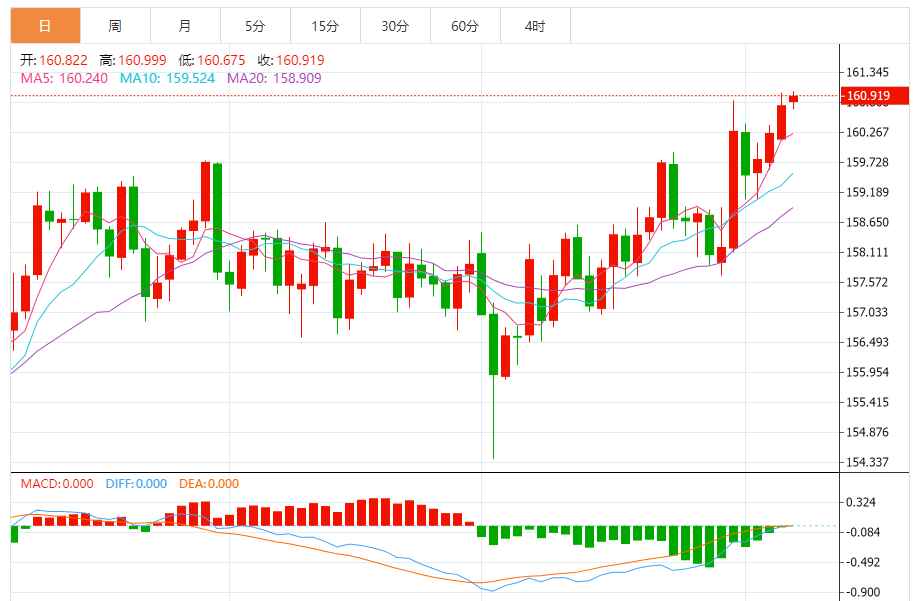Screen dimensions: 917x601
Task: Click the low price value 160.675
Action: (221, 60)
